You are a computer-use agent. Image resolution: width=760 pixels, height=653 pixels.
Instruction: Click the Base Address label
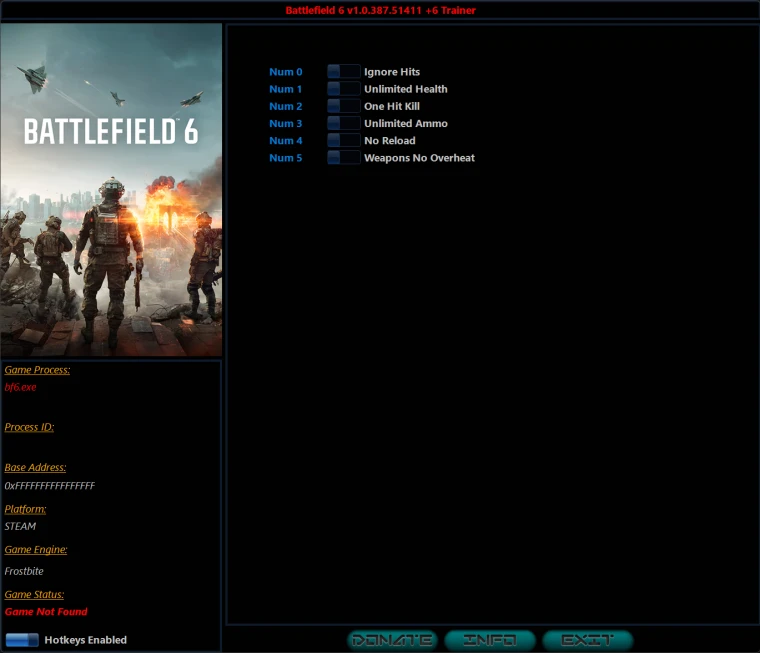point(35,467)
